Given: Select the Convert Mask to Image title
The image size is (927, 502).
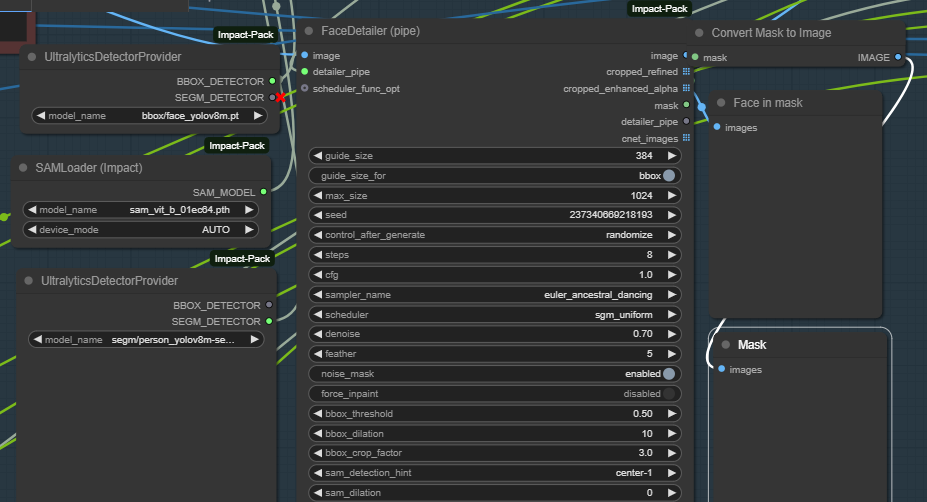Looking at the screenshot, I should pos(771,33).
